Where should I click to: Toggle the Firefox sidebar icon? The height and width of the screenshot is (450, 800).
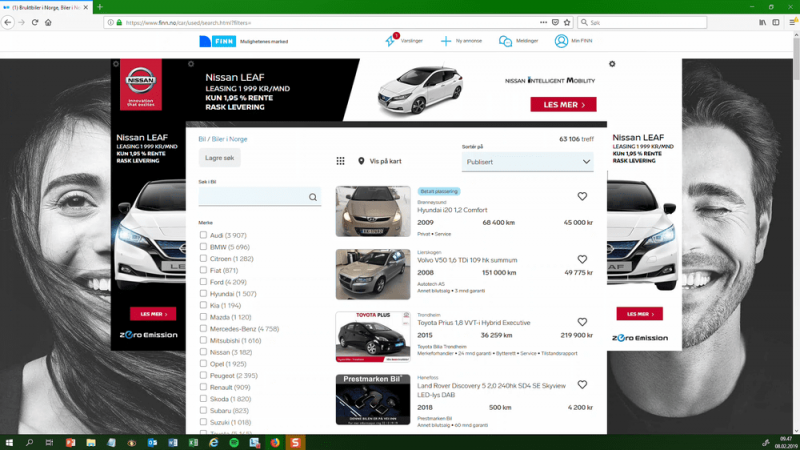coord(776,22)
